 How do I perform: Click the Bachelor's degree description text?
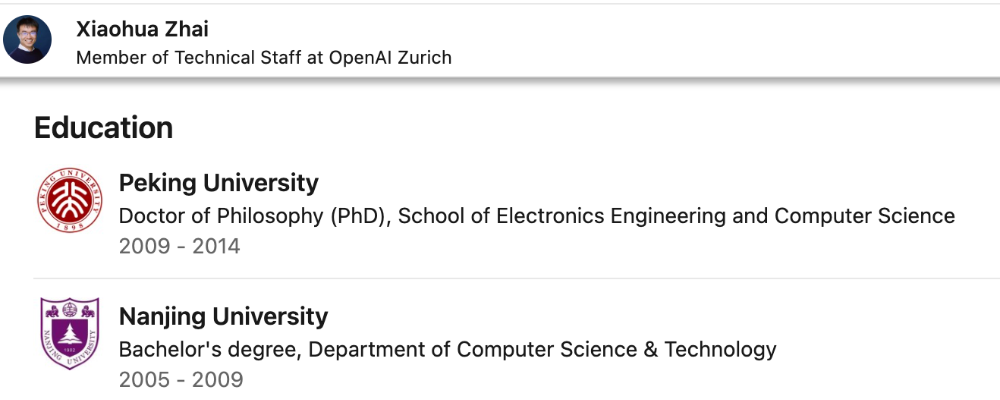[x=447, y=349]
